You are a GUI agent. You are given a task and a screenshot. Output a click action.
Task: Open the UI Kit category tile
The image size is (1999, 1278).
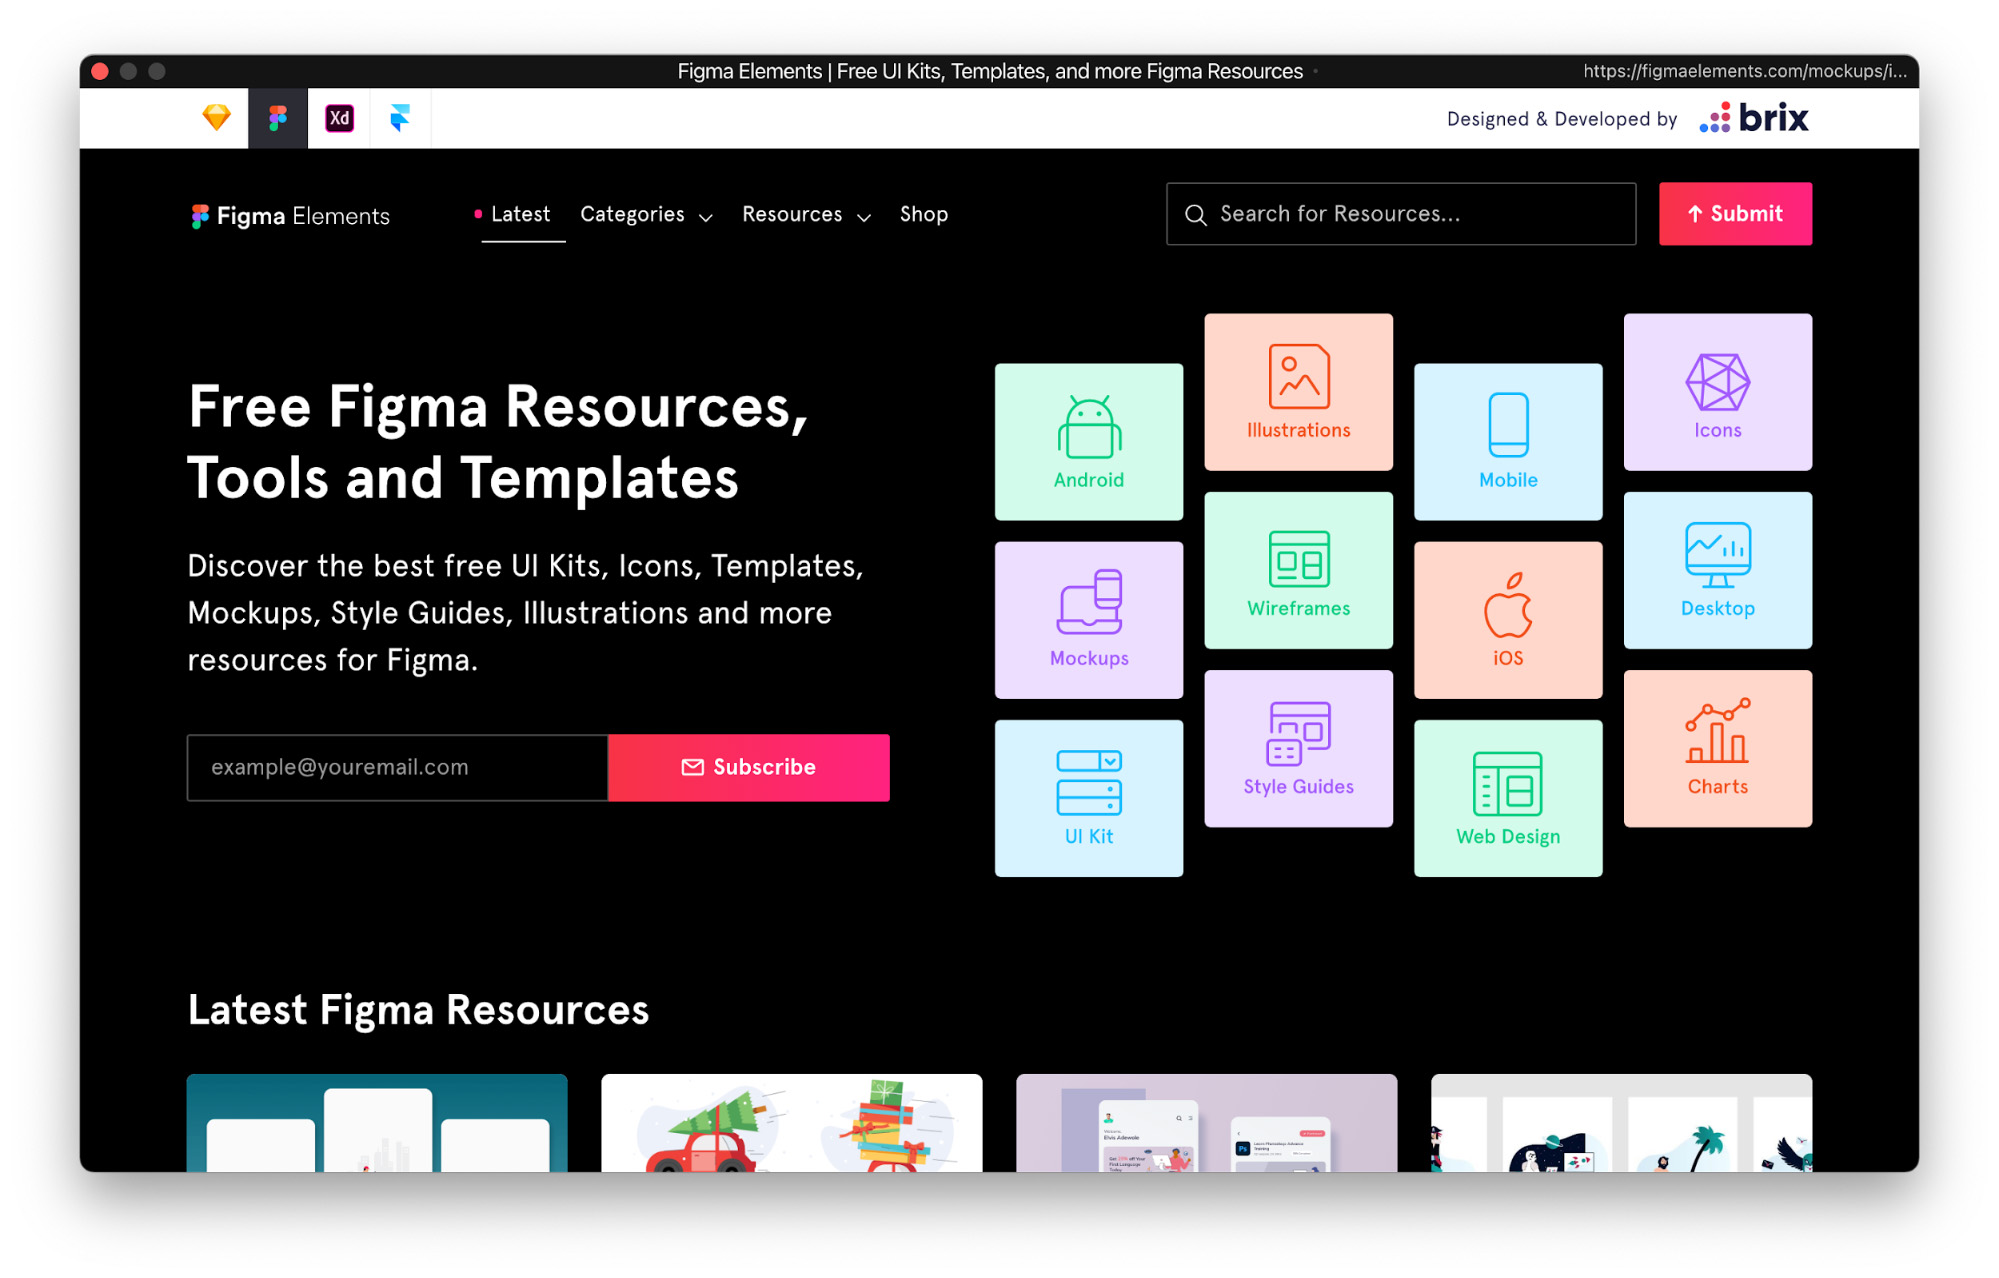pyautogui.click(x=1089, y=798)
